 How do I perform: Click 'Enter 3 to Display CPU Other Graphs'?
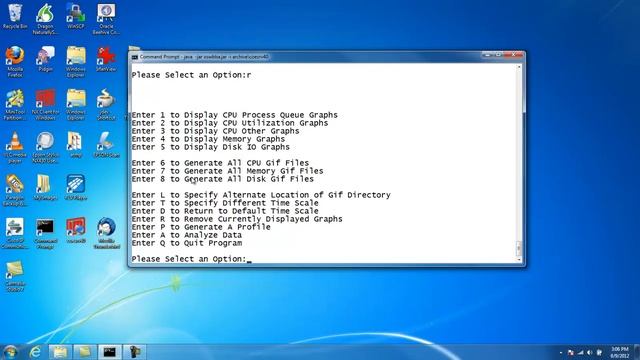click(x=216, y=131)
